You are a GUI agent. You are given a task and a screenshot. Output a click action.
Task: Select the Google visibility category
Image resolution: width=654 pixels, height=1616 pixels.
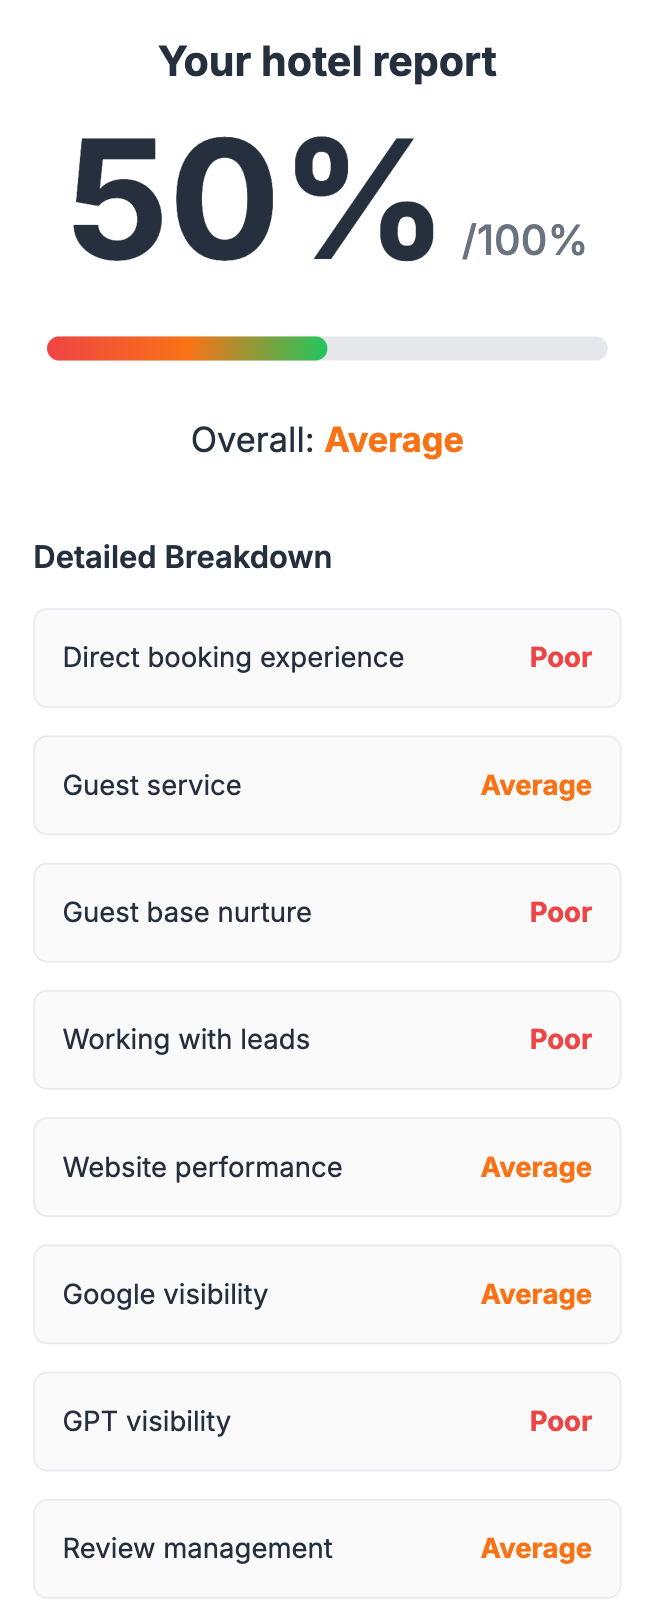click(327, 1294)
